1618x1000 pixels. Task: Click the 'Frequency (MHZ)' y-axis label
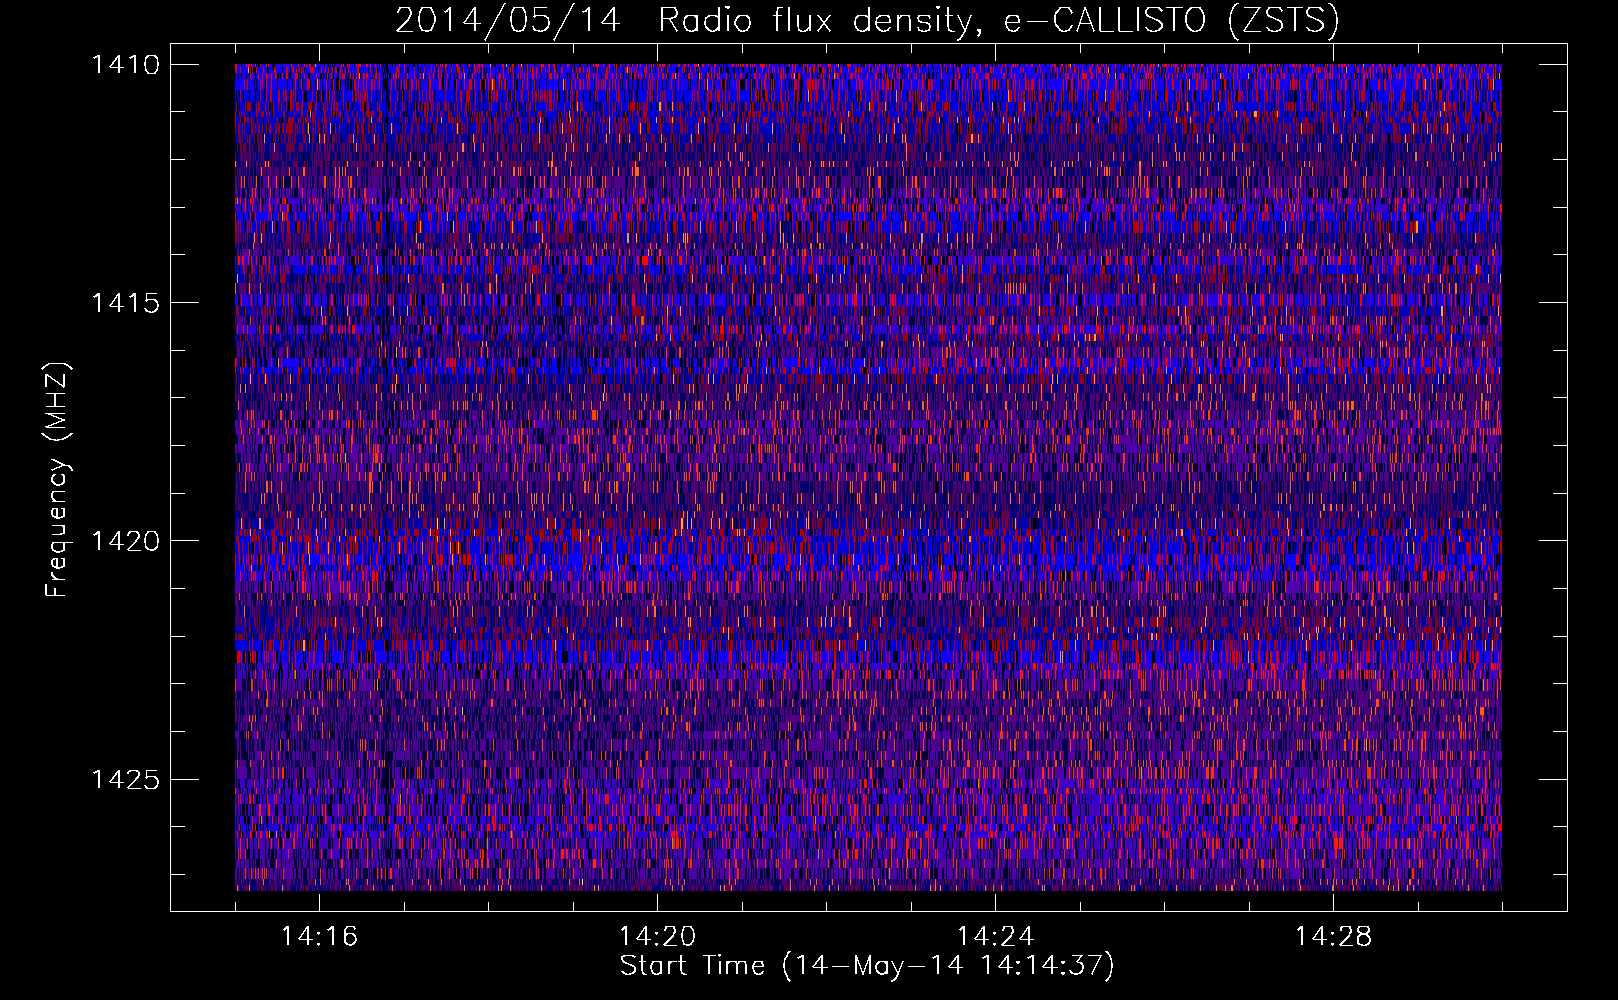point(57,480)
